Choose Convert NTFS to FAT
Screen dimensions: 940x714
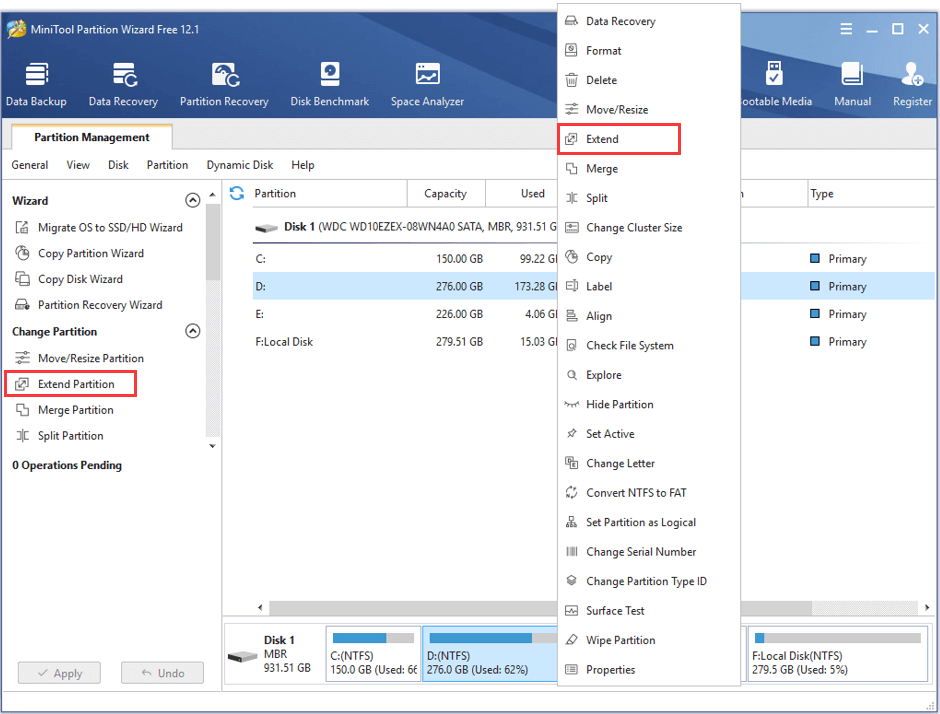tap(649, 492)
